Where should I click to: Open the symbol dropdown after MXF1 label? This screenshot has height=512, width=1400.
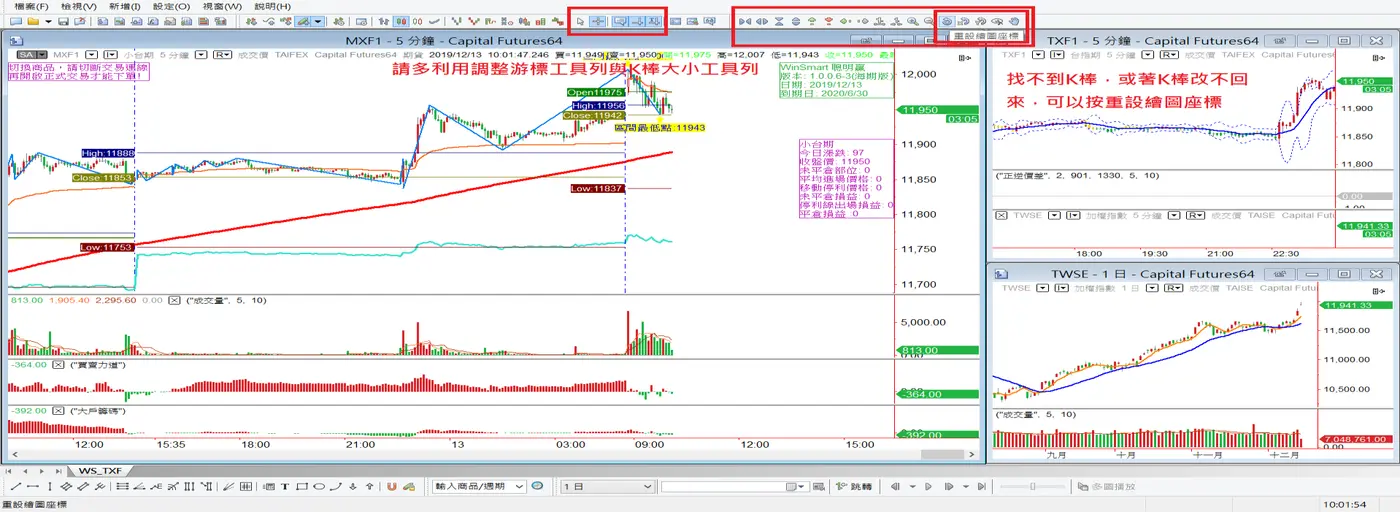click(x=91, y=54)
